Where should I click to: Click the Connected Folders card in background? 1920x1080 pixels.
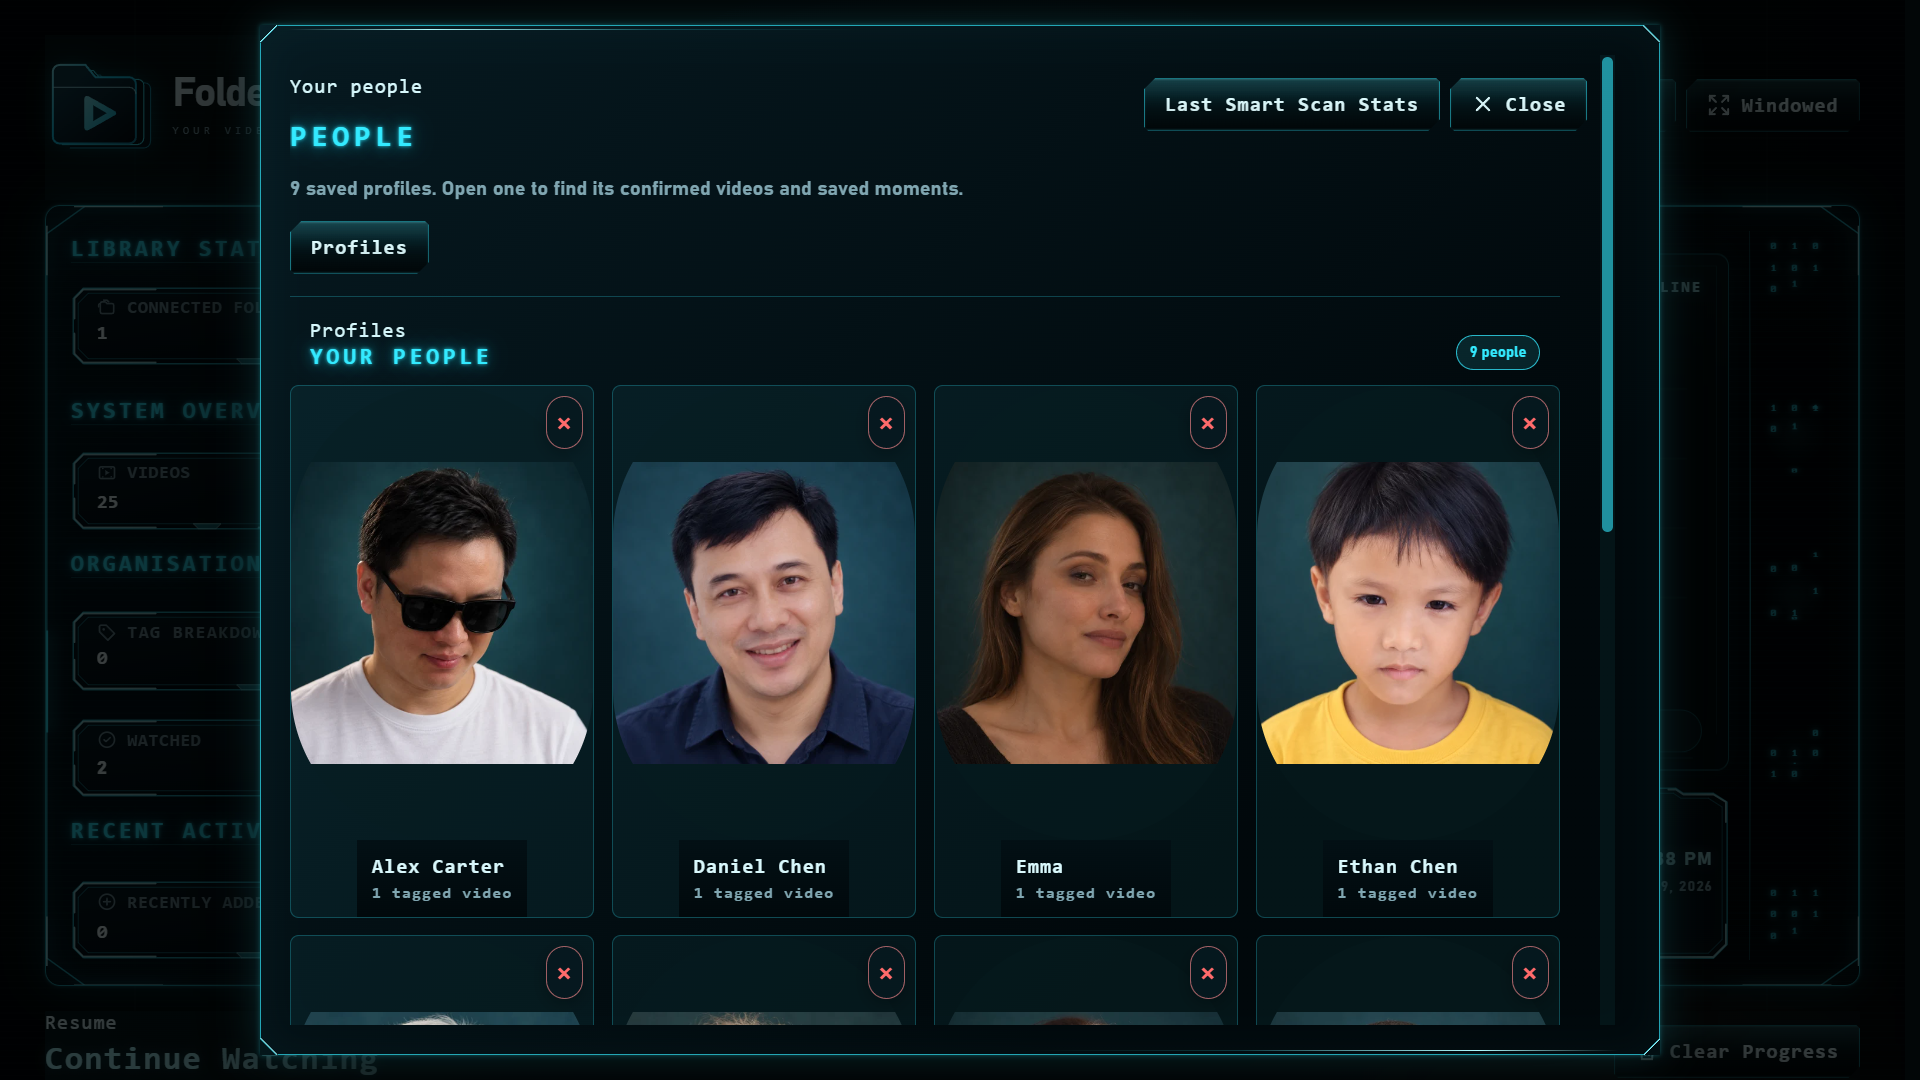(167, 325)
